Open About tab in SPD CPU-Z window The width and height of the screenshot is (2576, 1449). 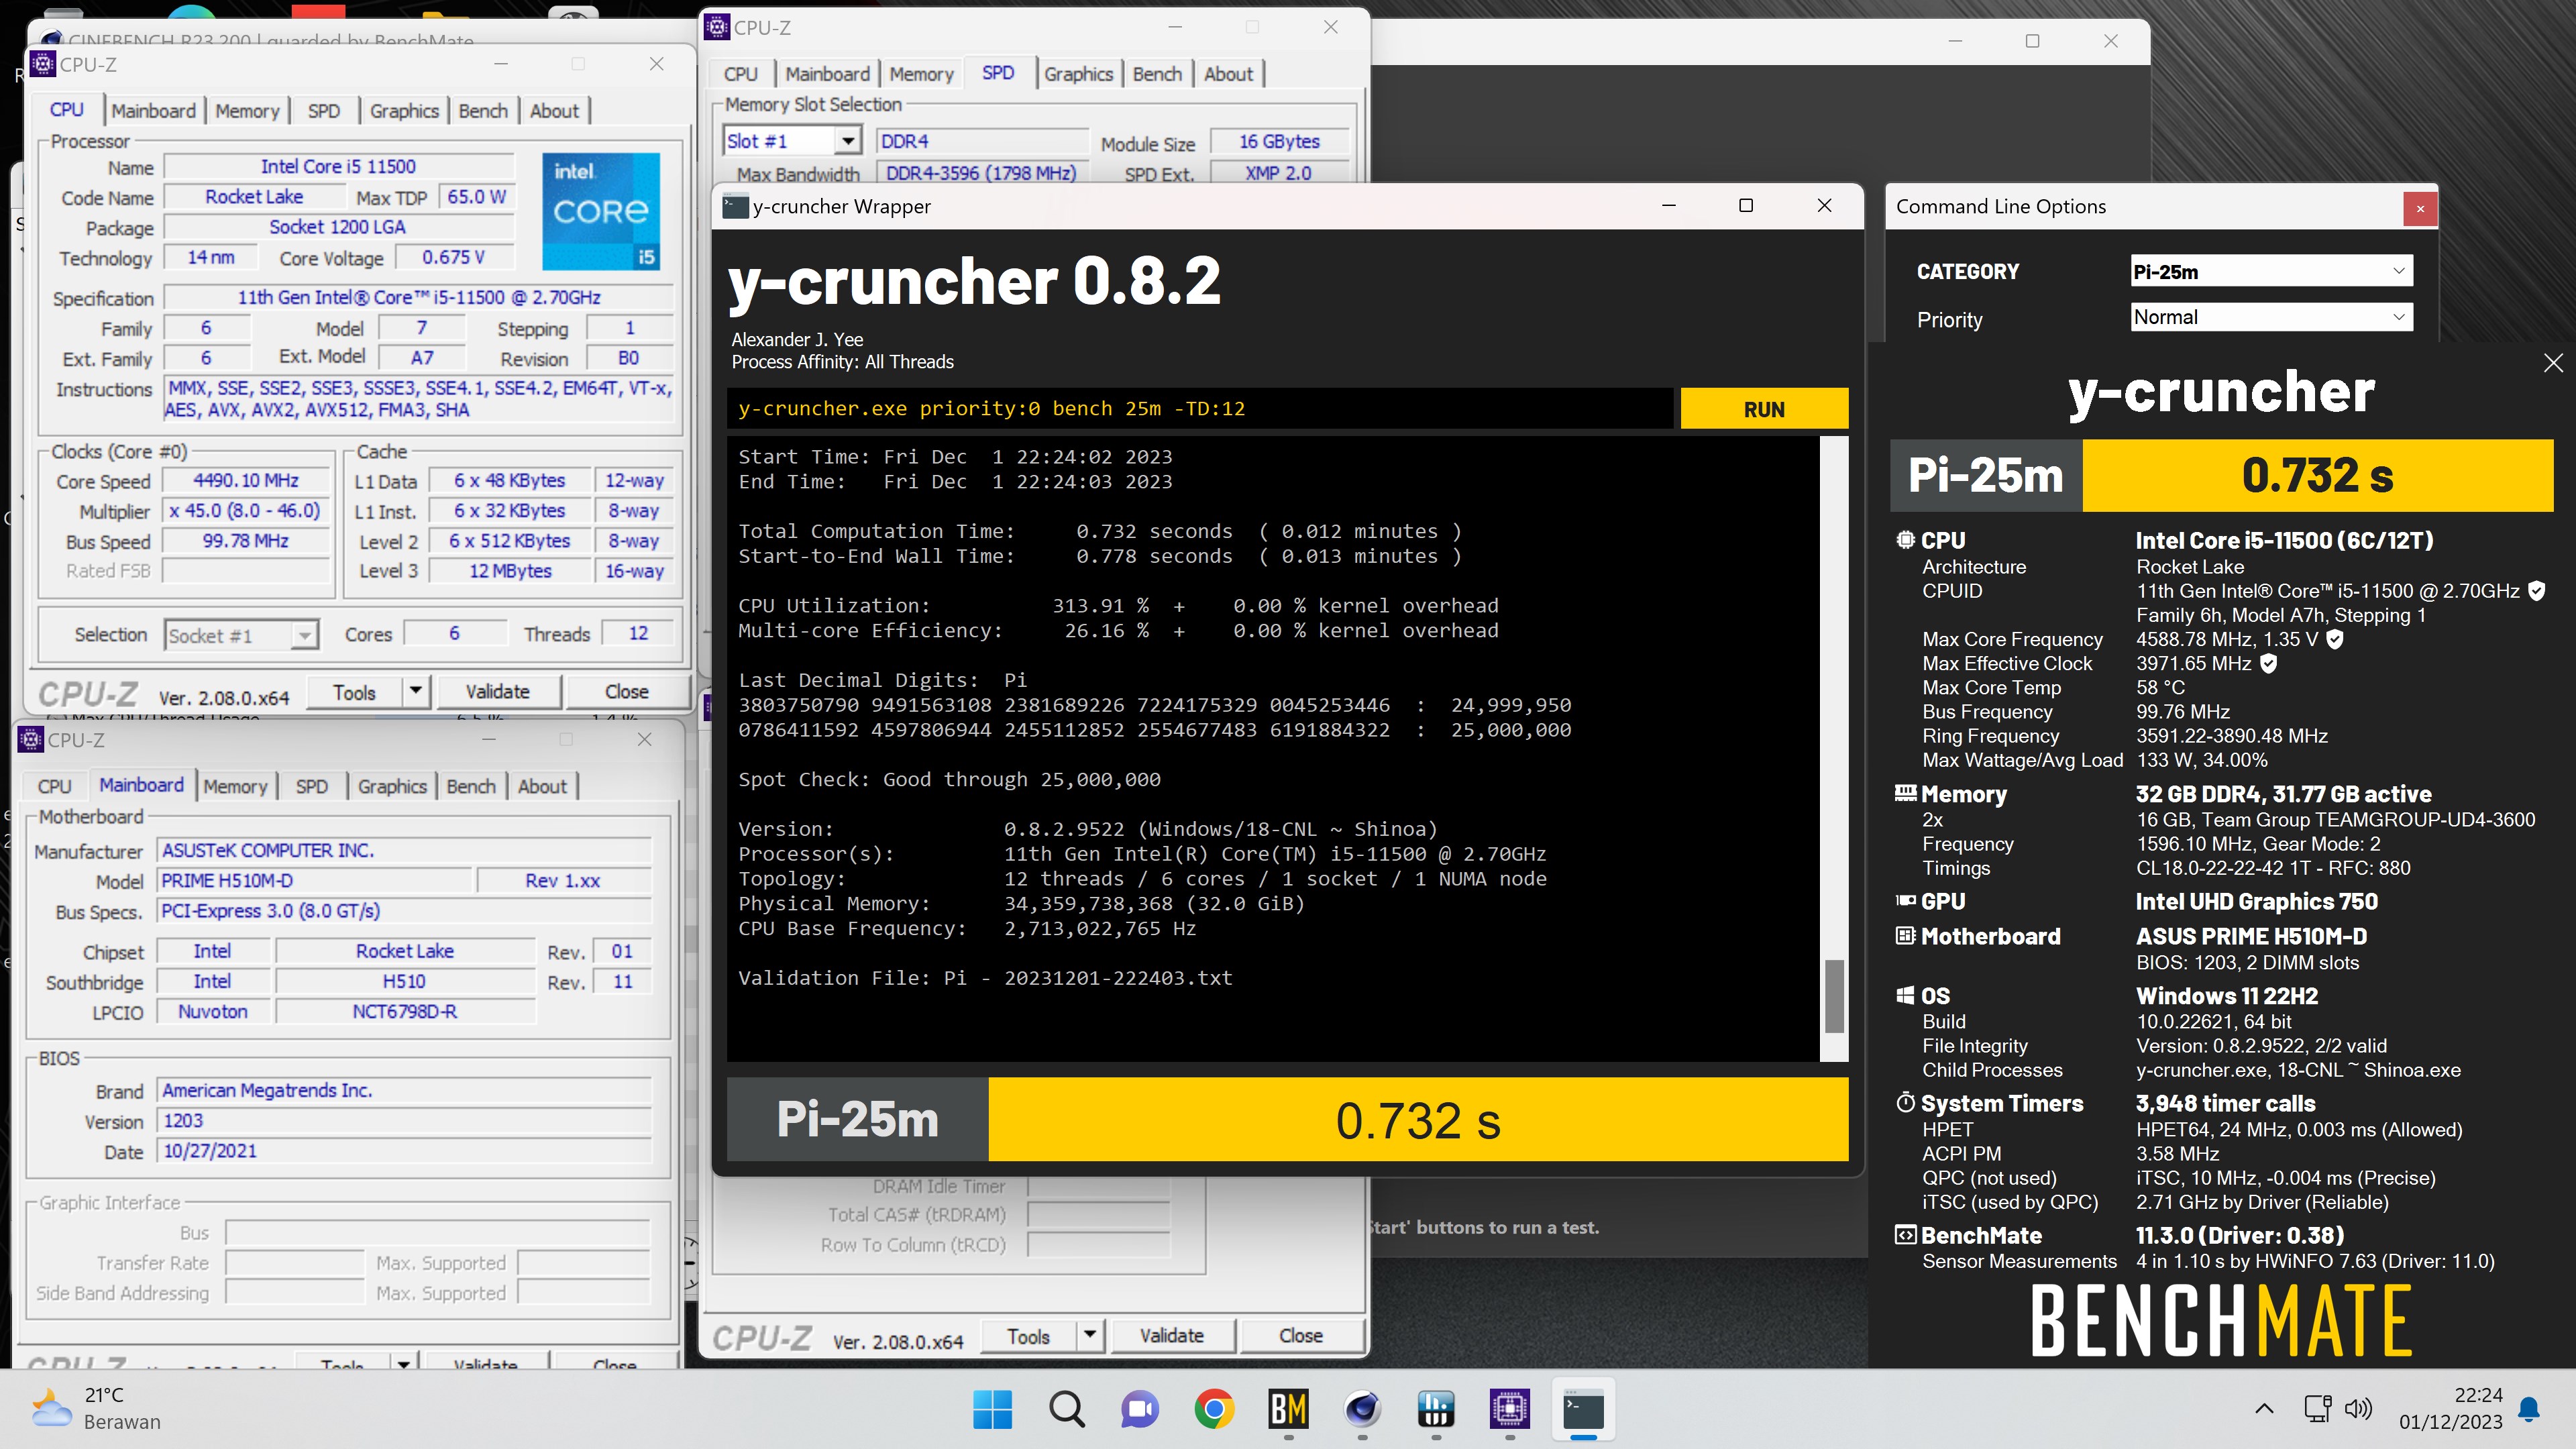1228,74
